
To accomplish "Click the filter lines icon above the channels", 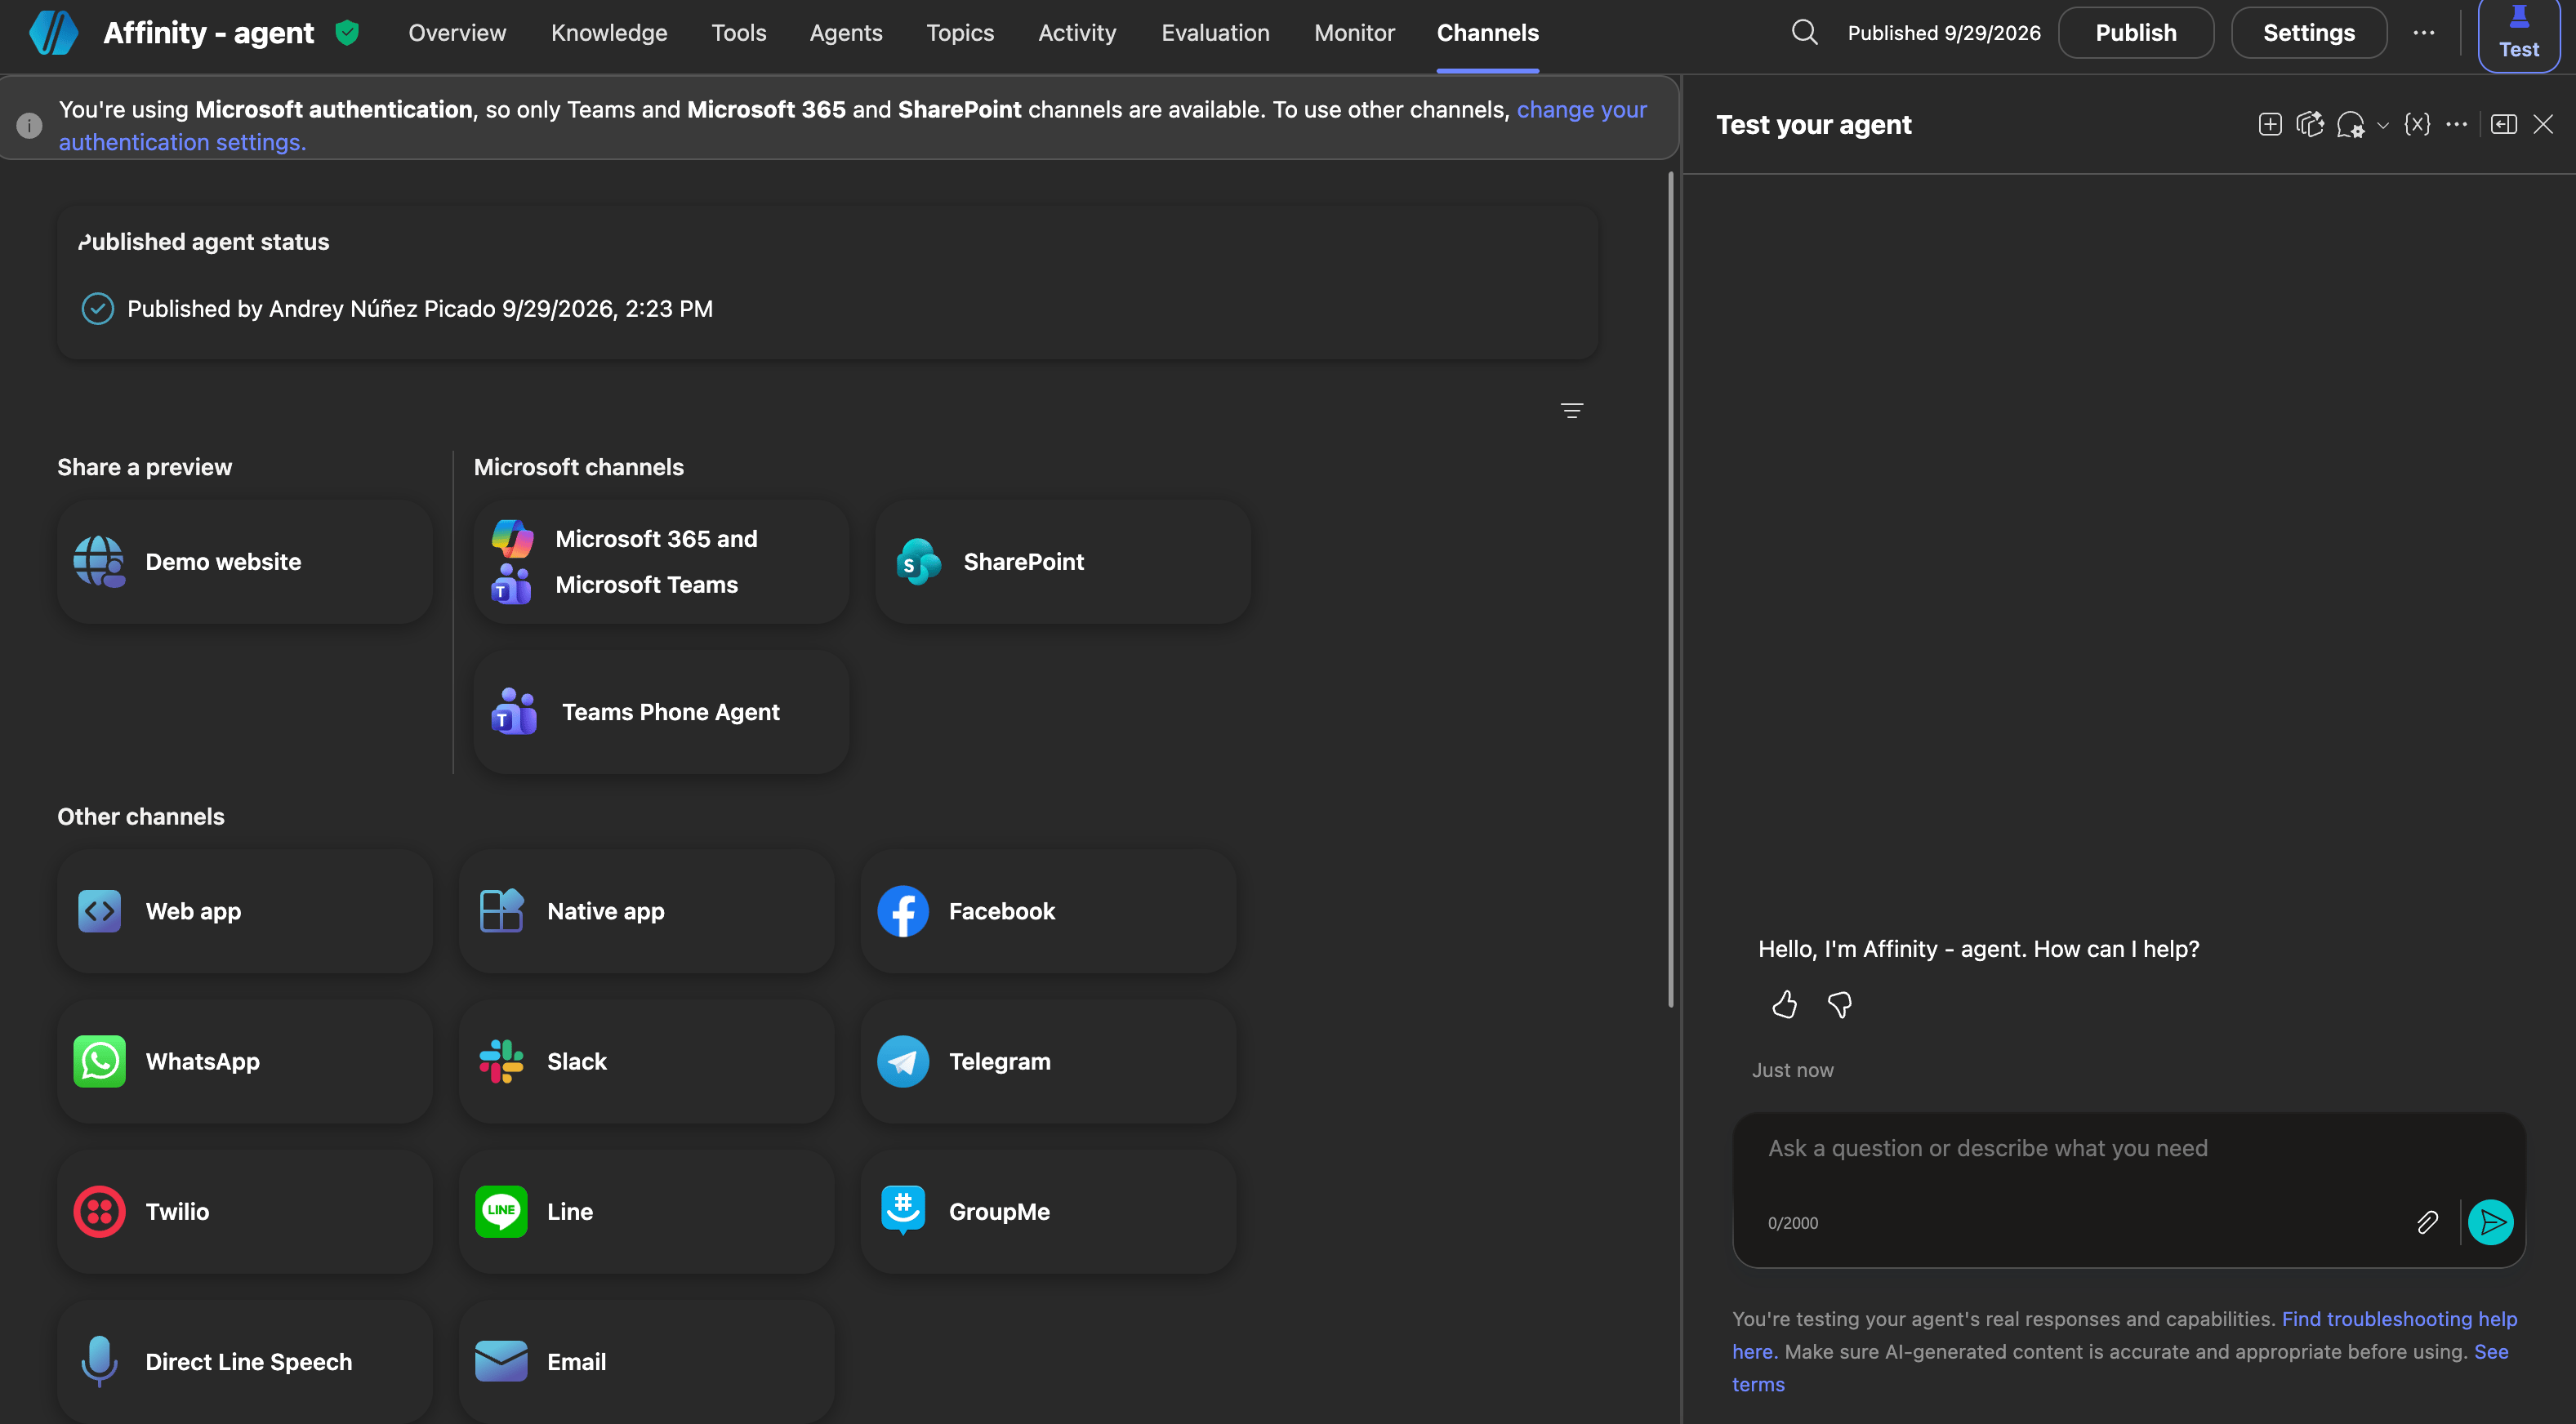I will pos(1571,411).
